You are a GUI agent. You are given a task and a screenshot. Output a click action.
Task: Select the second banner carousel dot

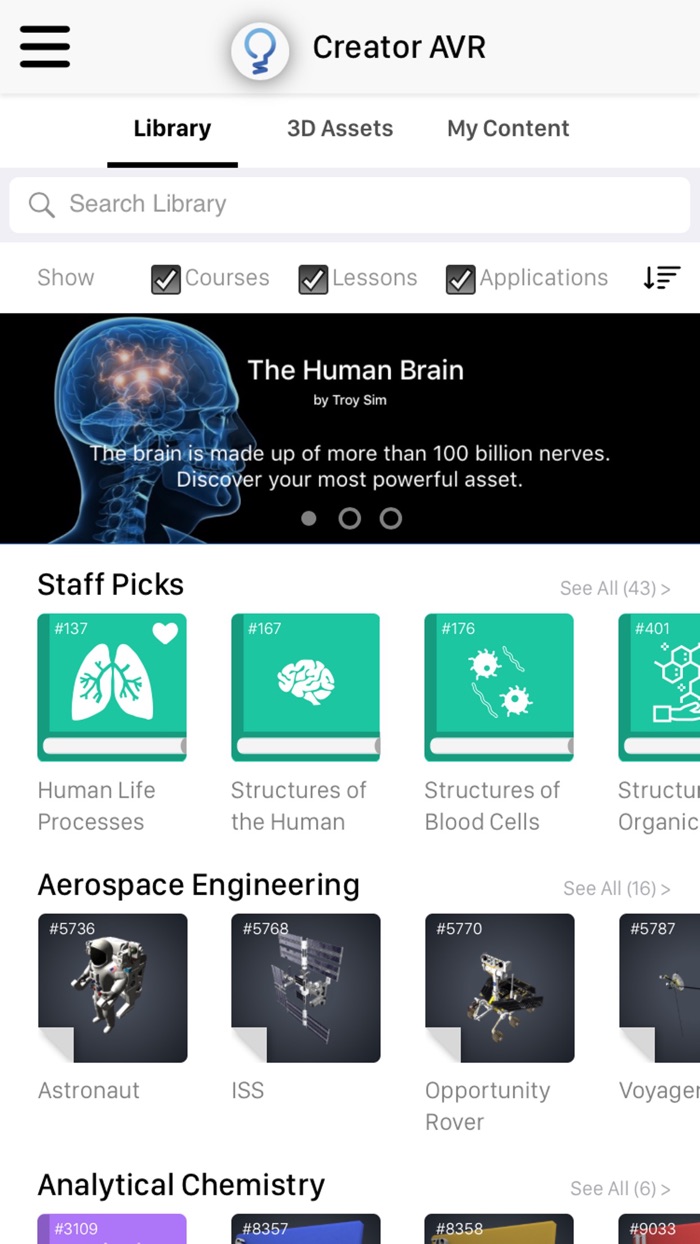[350, 518]
